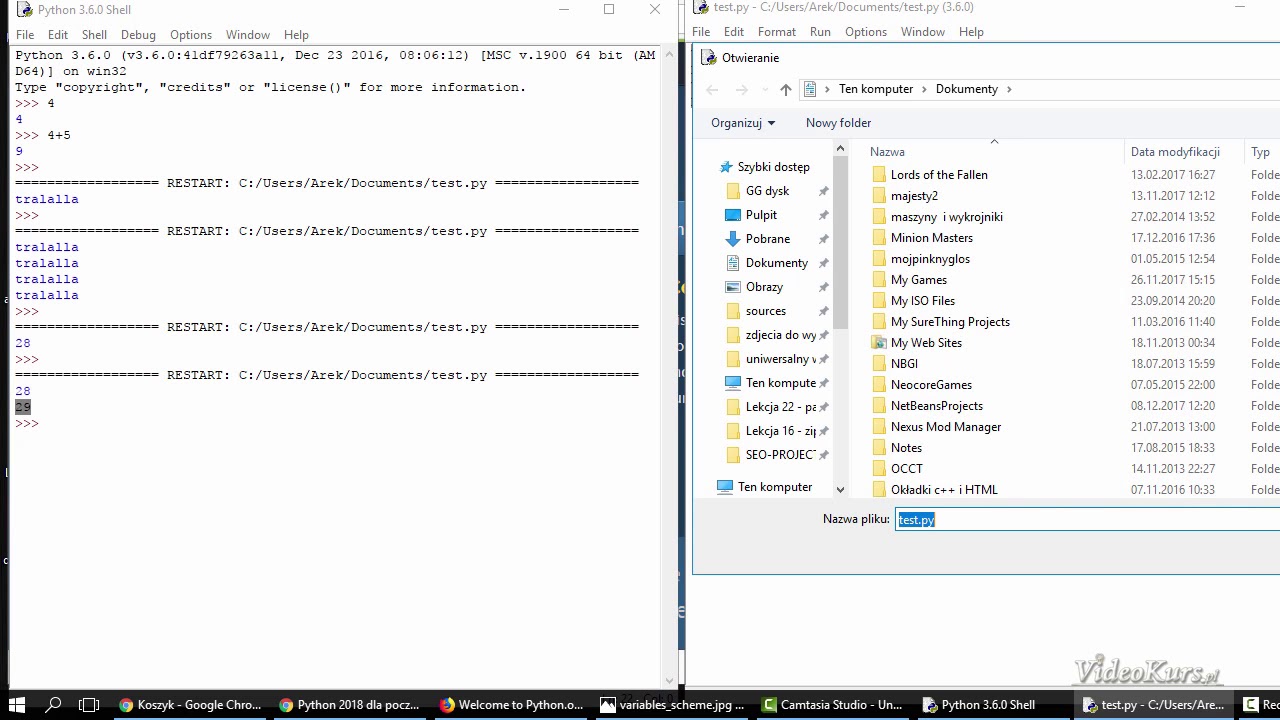Select the Nexus Mod Manager folder
Screen dimensions: 1280x720
pyautogui.click(x=945, y=427)
